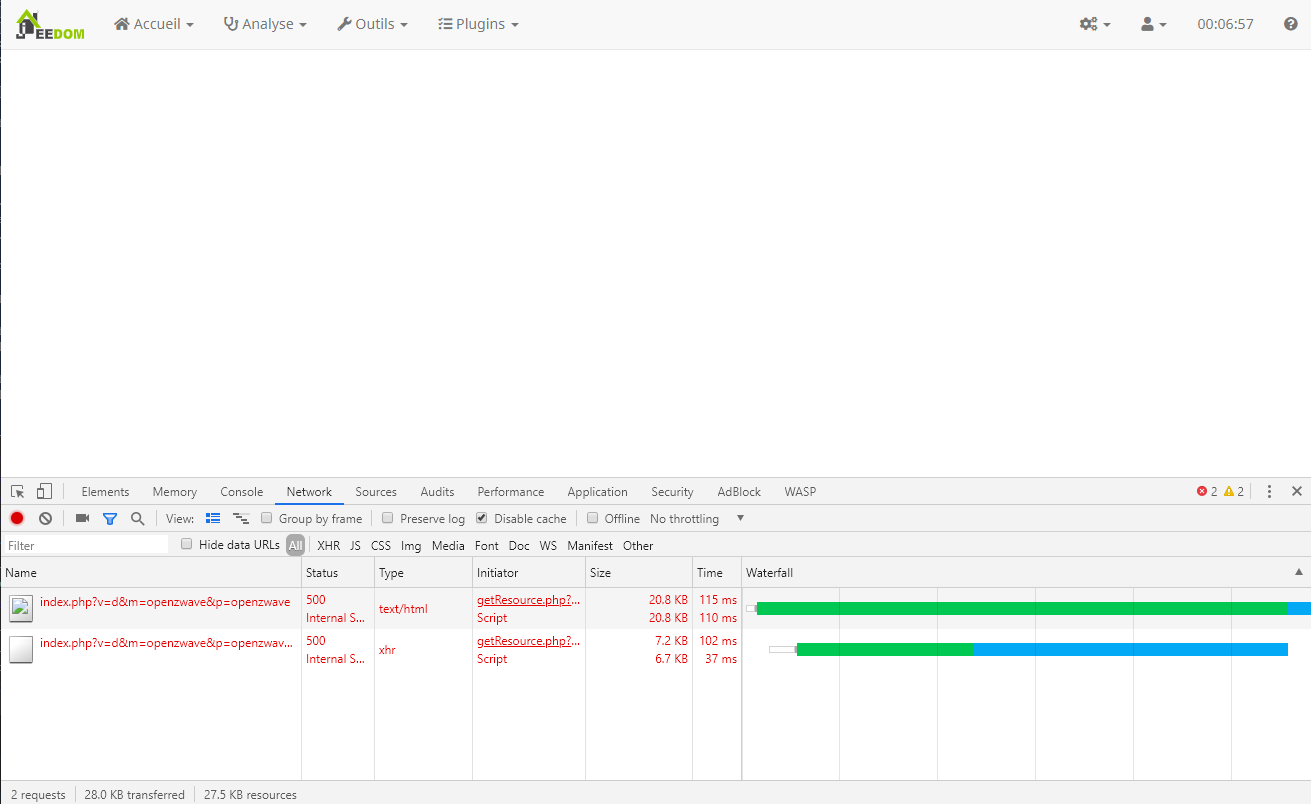Switch to the Sources tab
Screen dimensions: 1311x804
[x=376, y=492]
